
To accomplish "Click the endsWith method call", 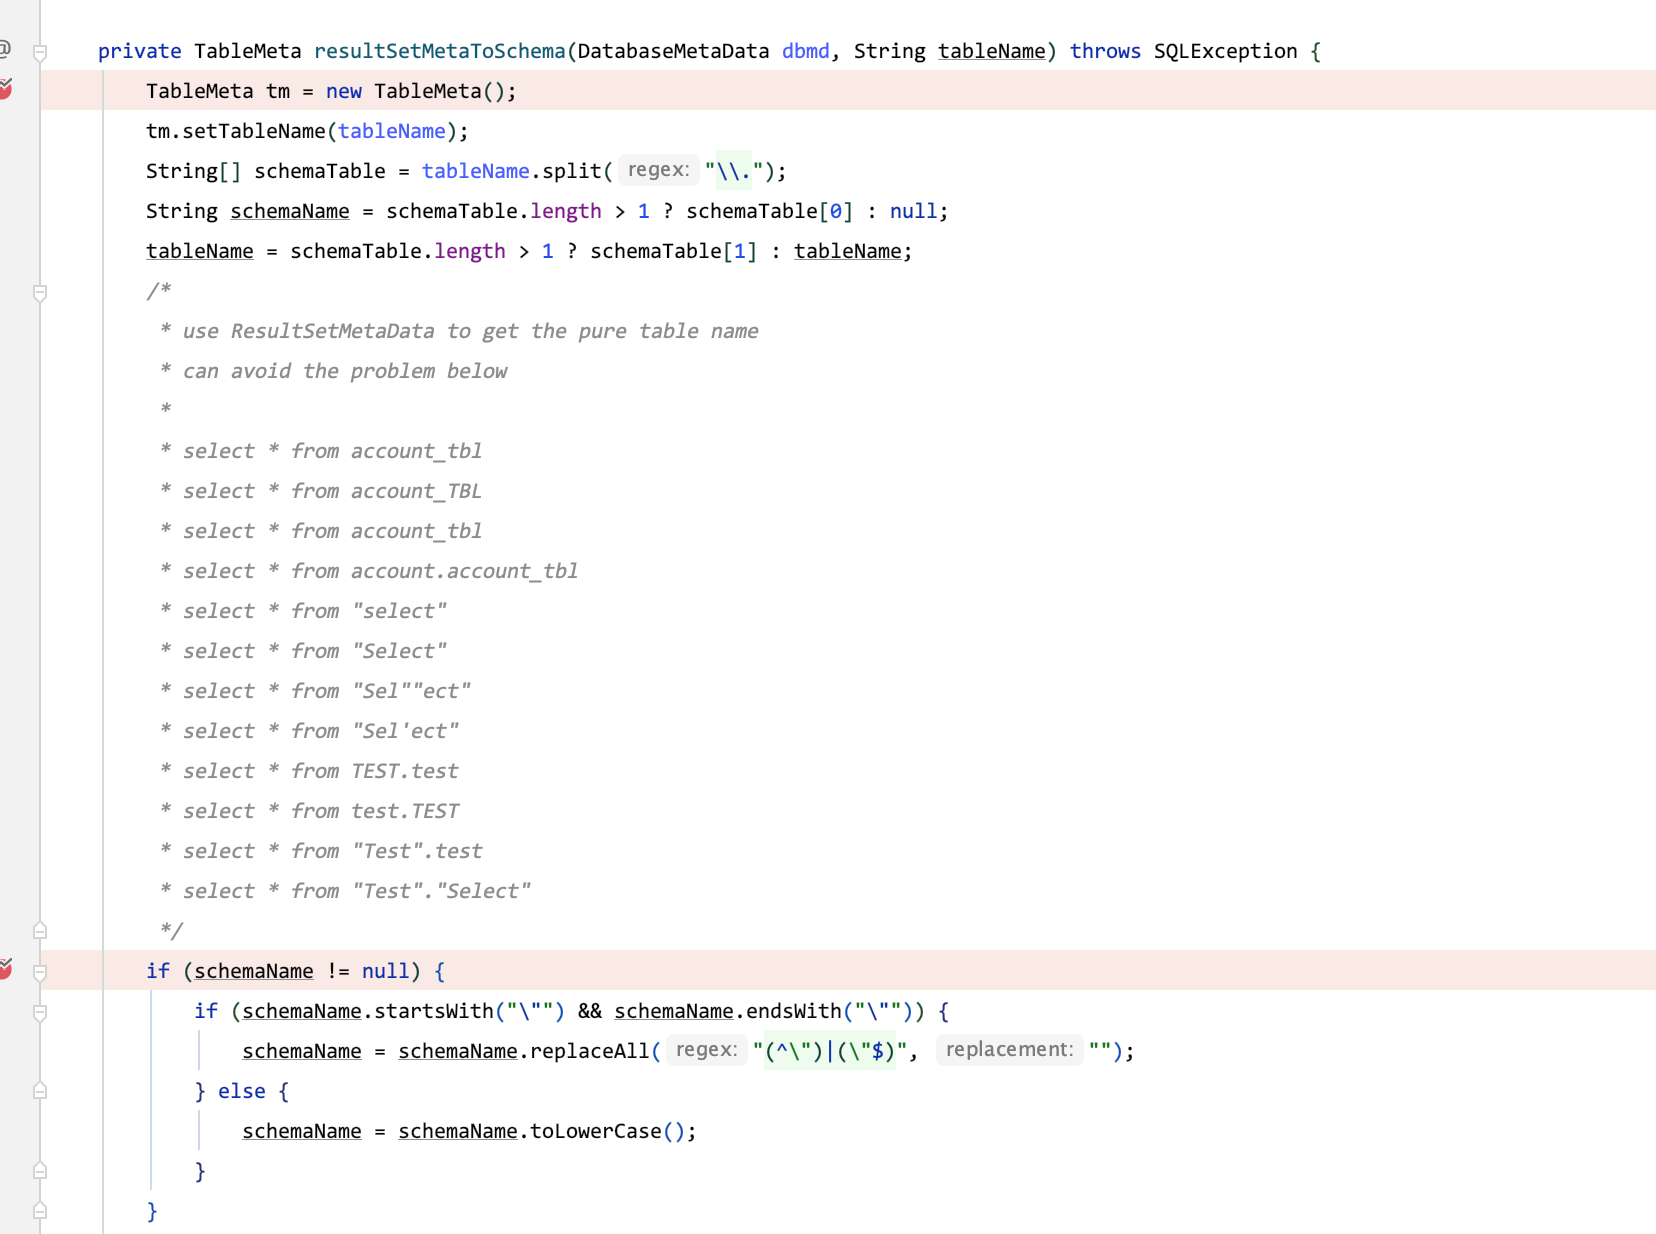I will [x=794, y=1011].
